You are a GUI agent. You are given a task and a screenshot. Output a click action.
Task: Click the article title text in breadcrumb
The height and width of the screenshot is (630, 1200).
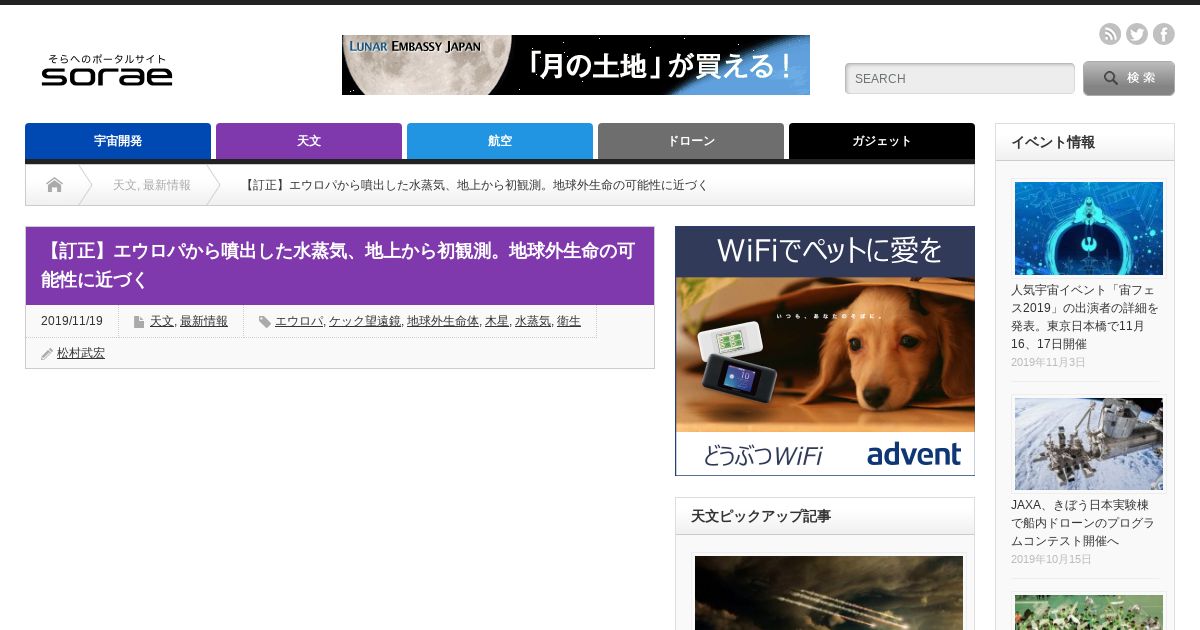click(x=476, y=185)
